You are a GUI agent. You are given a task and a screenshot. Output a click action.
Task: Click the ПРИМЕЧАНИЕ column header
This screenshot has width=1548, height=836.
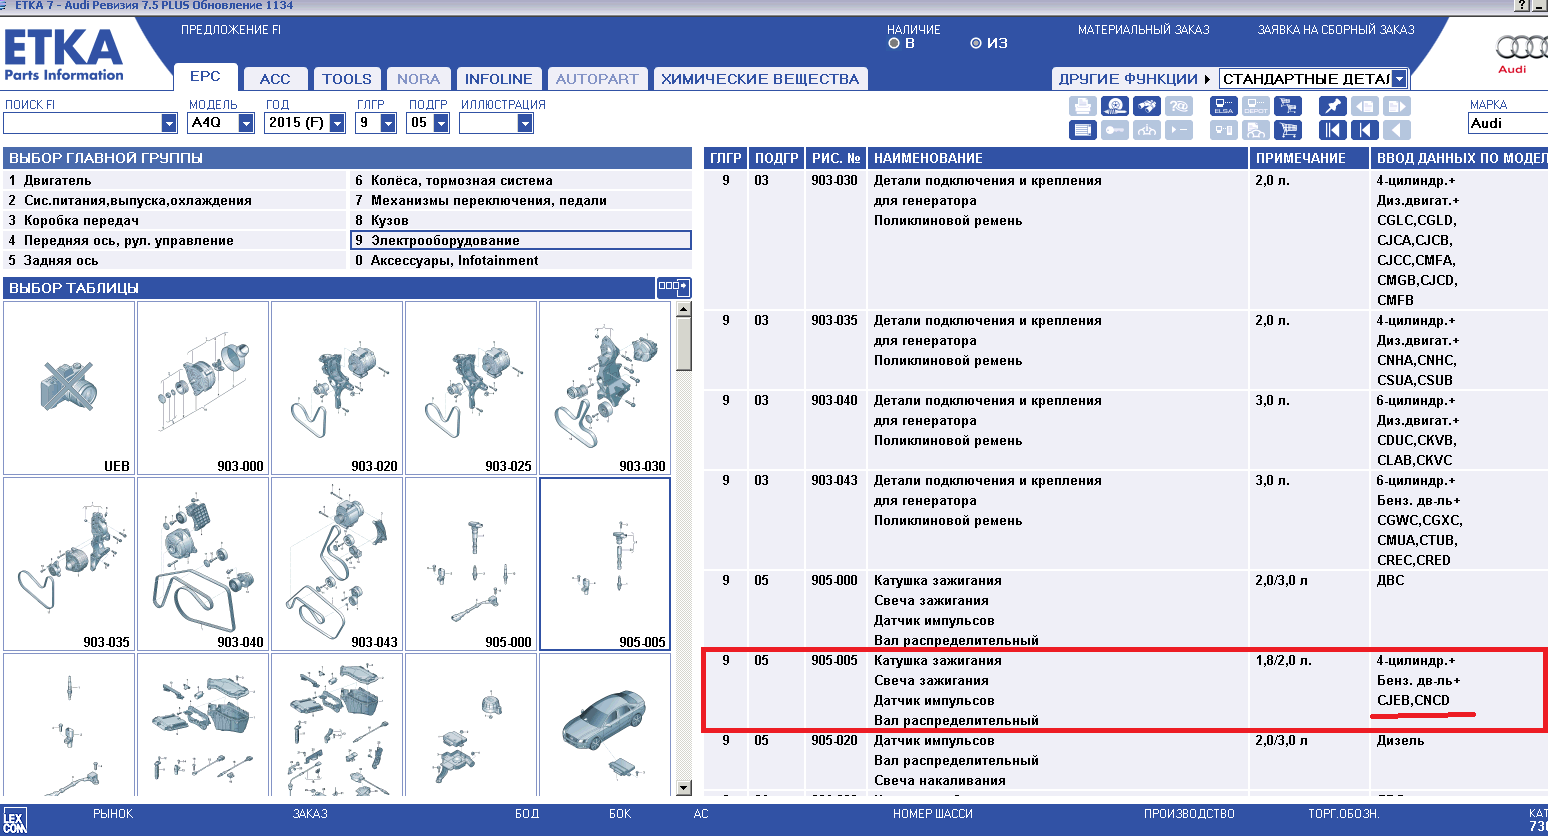pos(1309,158)
